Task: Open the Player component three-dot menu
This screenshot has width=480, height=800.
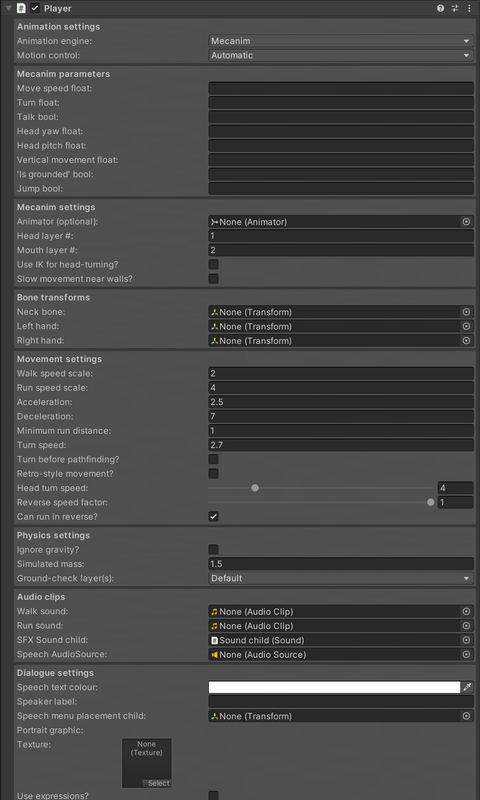Action: click(469, 8)
